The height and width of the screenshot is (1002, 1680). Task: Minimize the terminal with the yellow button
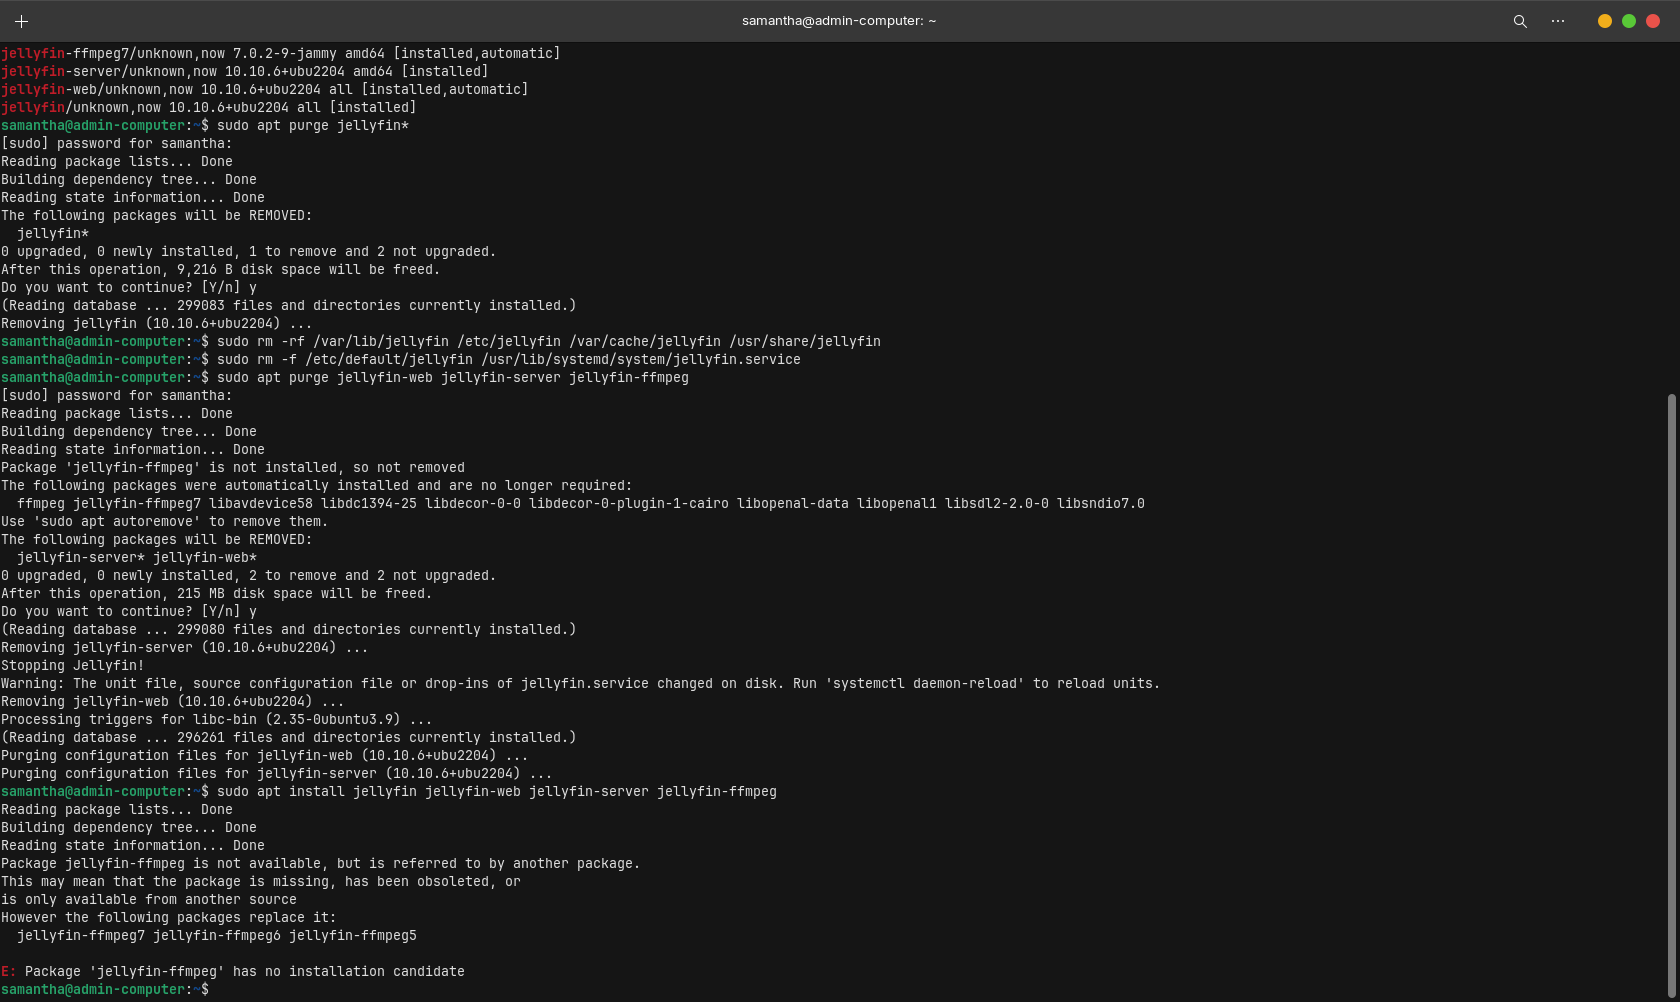coord(1605,21)
